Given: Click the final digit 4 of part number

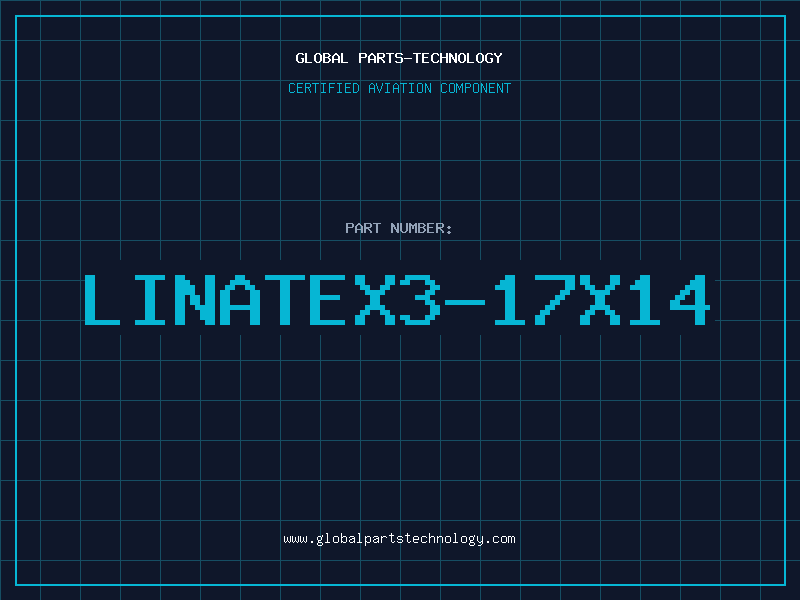Looking at the screenshot, I should click(x=690, y=300).
